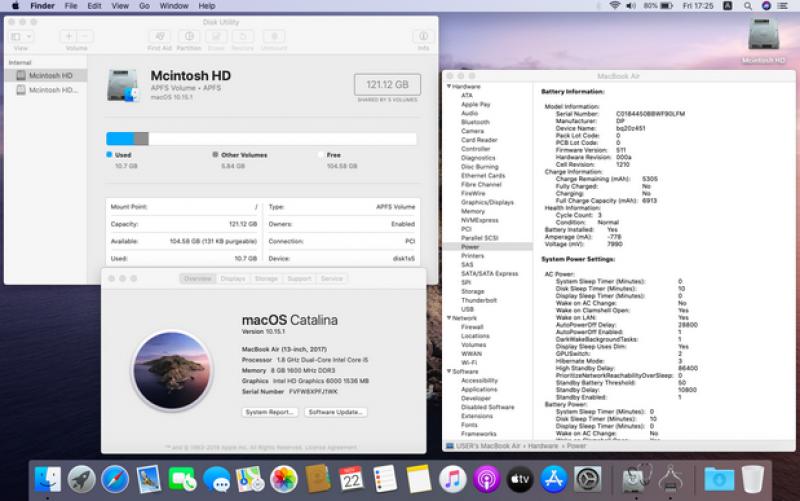
Task: Open Apple TV app in Dock
Action: point(520,479)
